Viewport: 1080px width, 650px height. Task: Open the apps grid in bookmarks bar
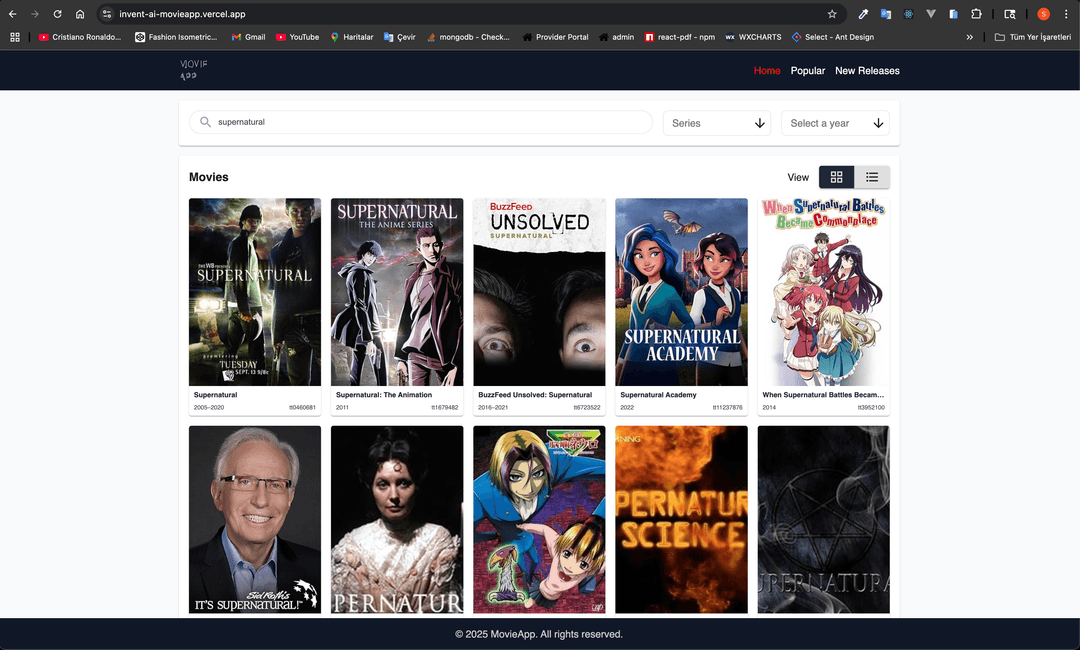click(14, 37)
